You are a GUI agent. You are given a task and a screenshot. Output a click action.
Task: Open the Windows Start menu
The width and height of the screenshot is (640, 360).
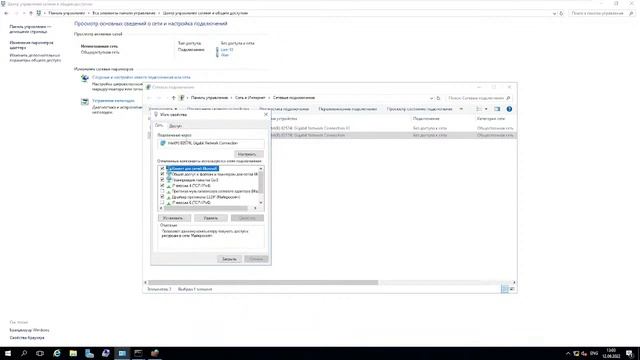[x=8, y=353]
